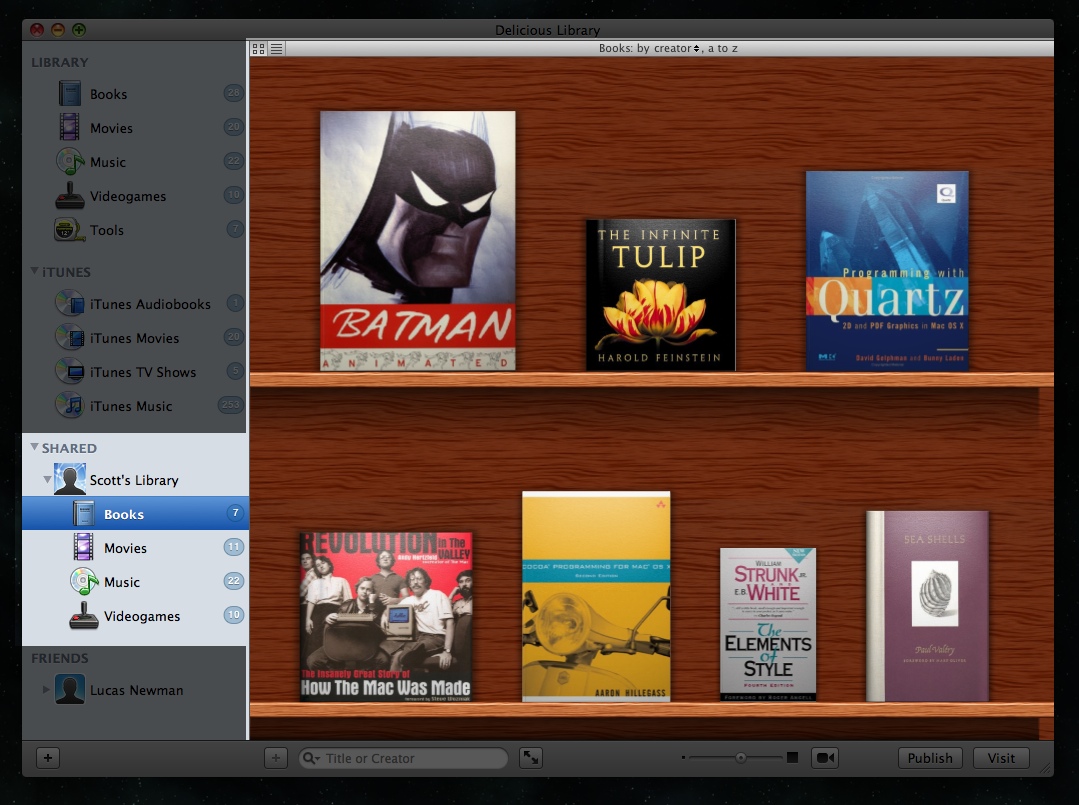Adjust the cover size slider
This screenshot has height=805, width=1079.
click(740, 758)
